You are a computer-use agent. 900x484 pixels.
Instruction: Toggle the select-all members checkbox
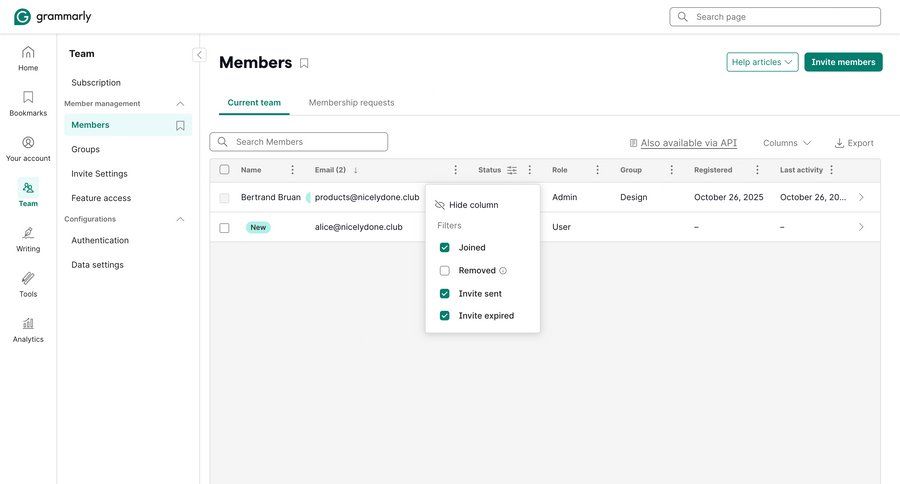pos(224,169)
